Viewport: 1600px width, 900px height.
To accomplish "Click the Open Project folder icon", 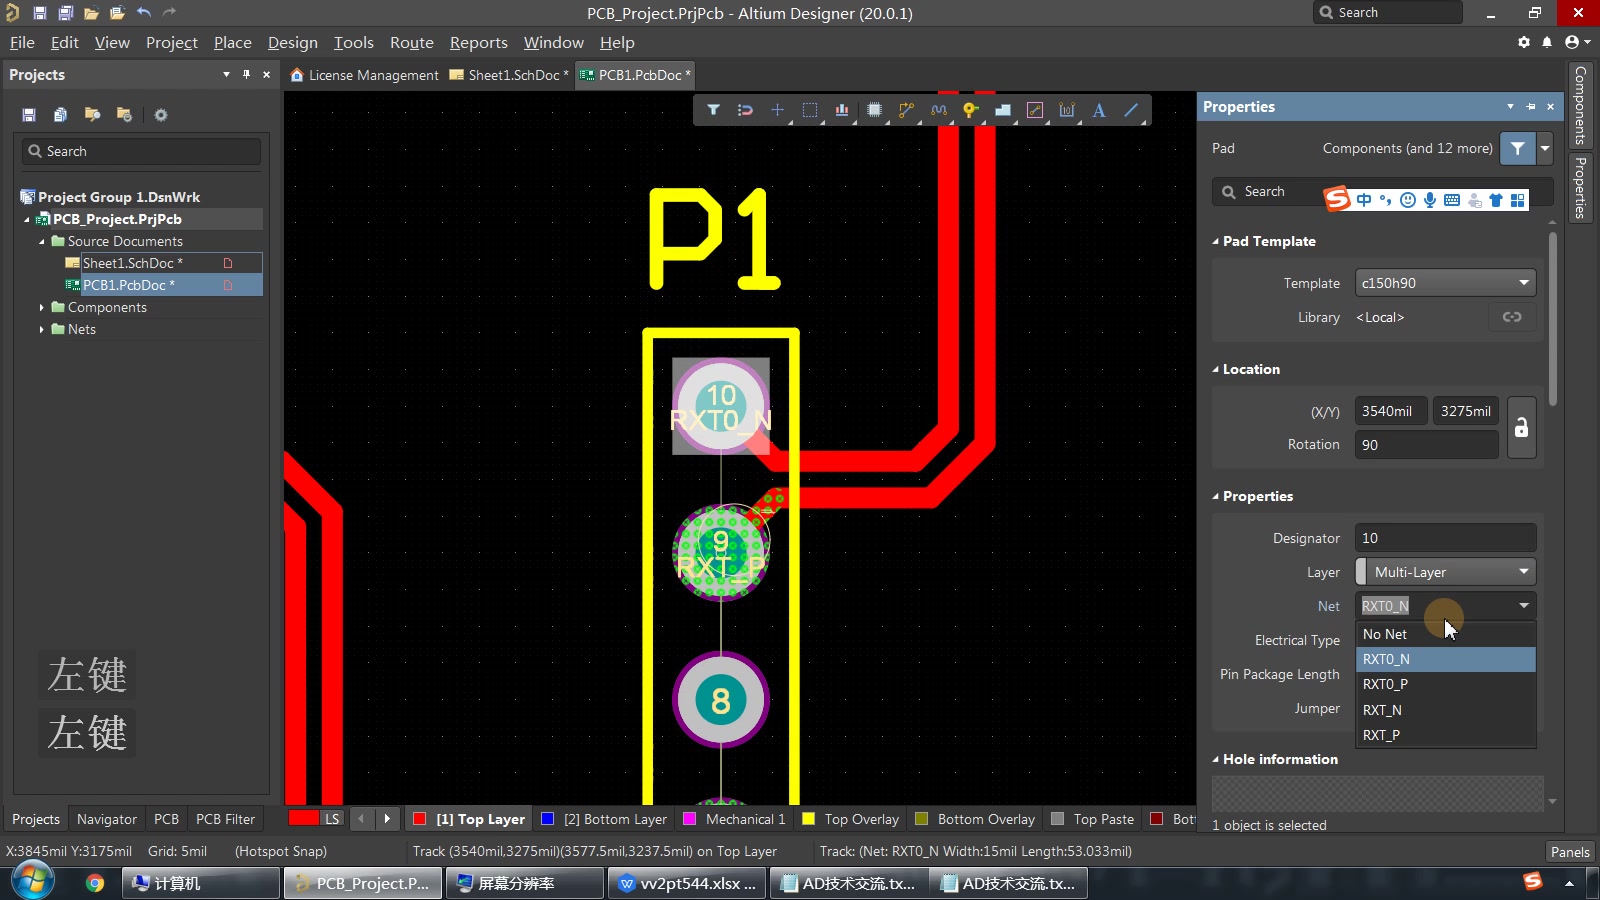I will point(117,13).
